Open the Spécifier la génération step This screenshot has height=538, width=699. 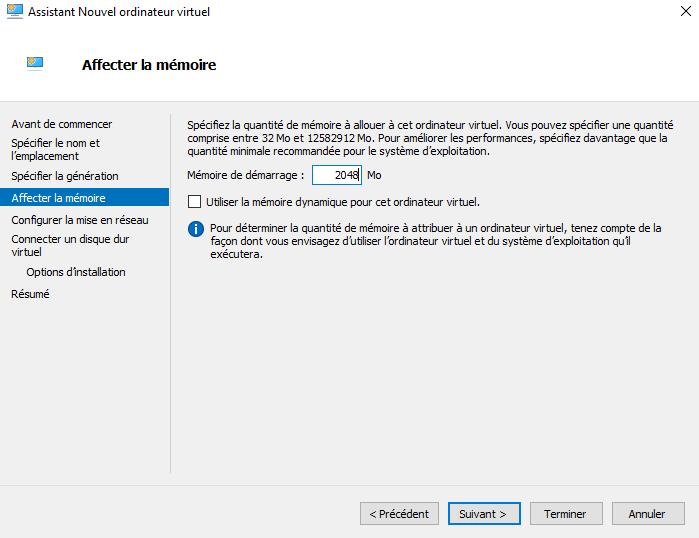(x=64, y=176)
